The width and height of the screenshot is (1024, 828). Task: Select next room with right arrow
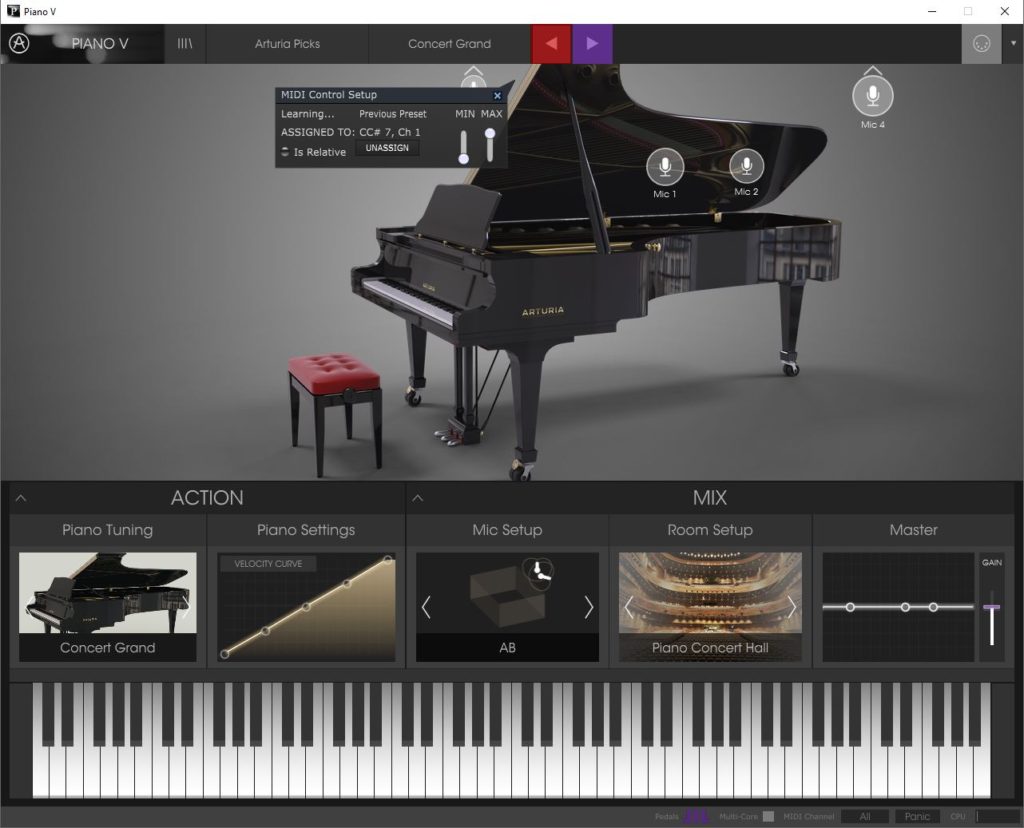(x=792, y=607)
